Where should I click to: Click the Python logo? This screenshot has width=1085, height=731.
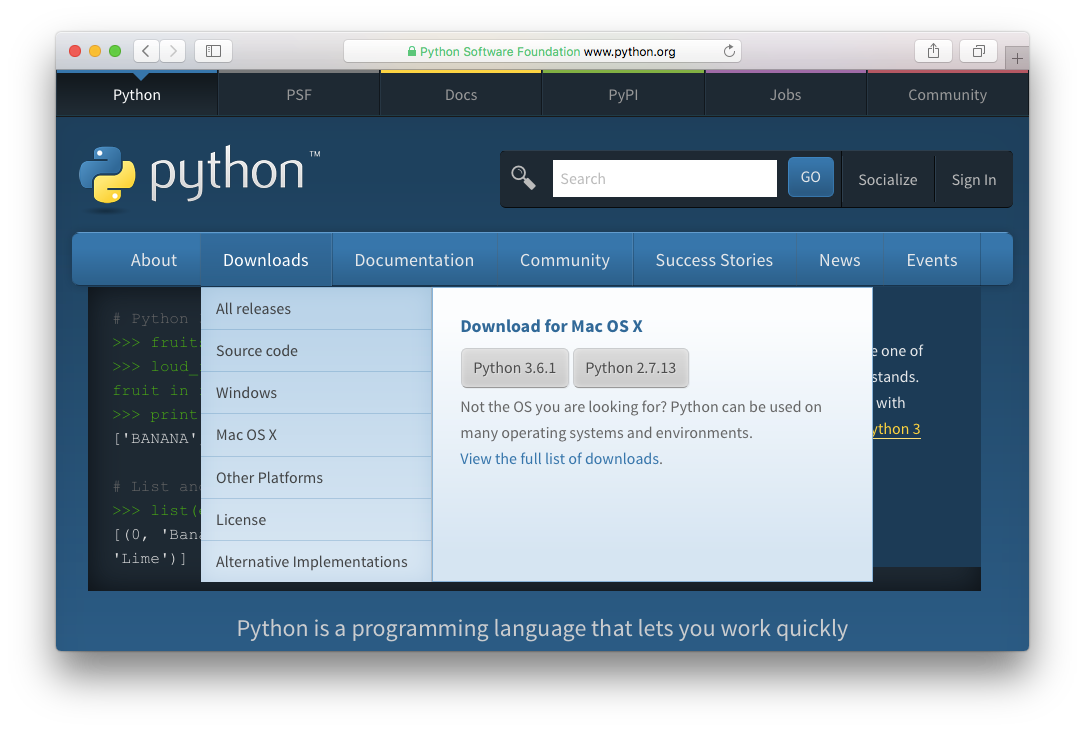click(200, 176)
